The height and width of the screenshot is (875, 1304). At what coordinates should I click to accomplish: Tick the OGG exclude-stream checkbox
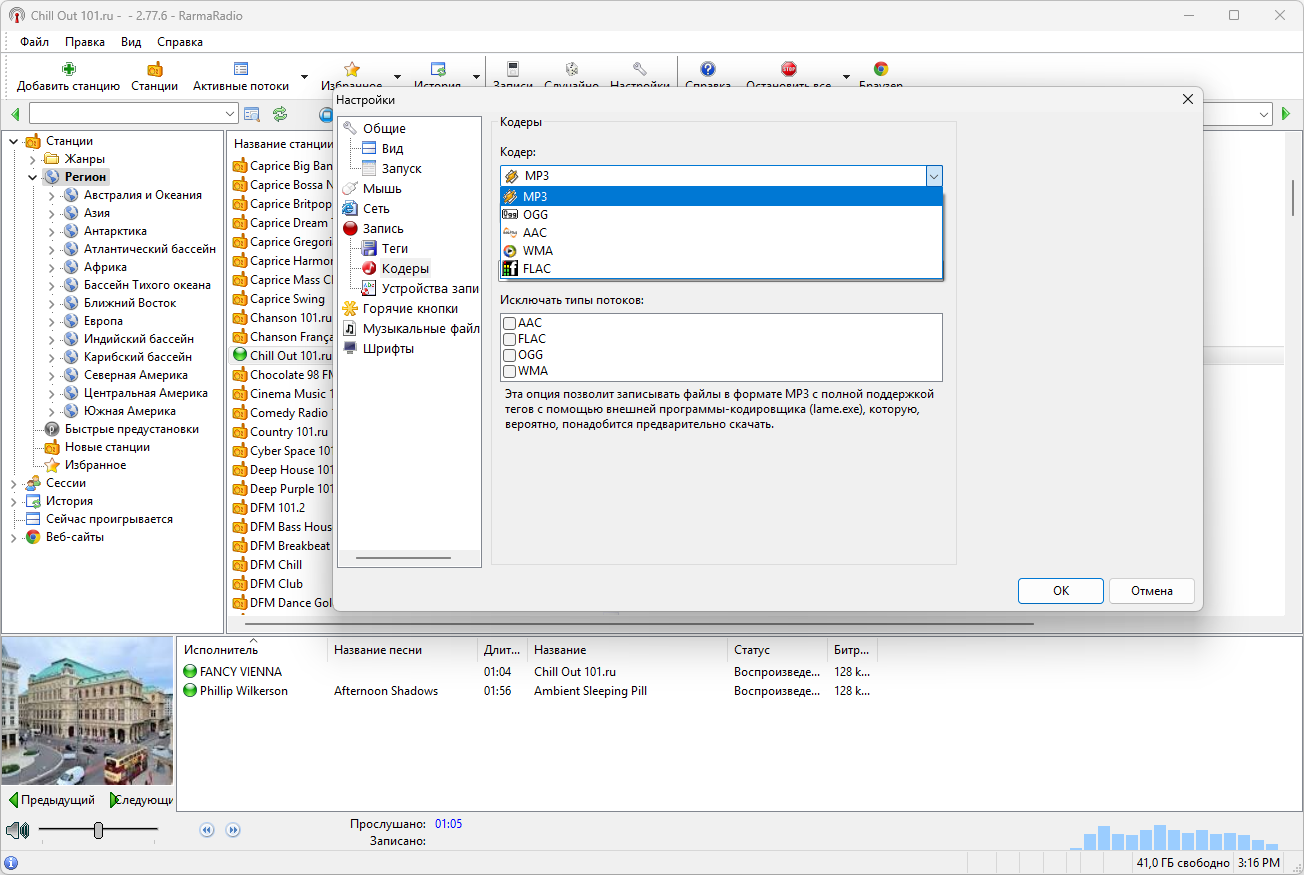coord(510,355)
